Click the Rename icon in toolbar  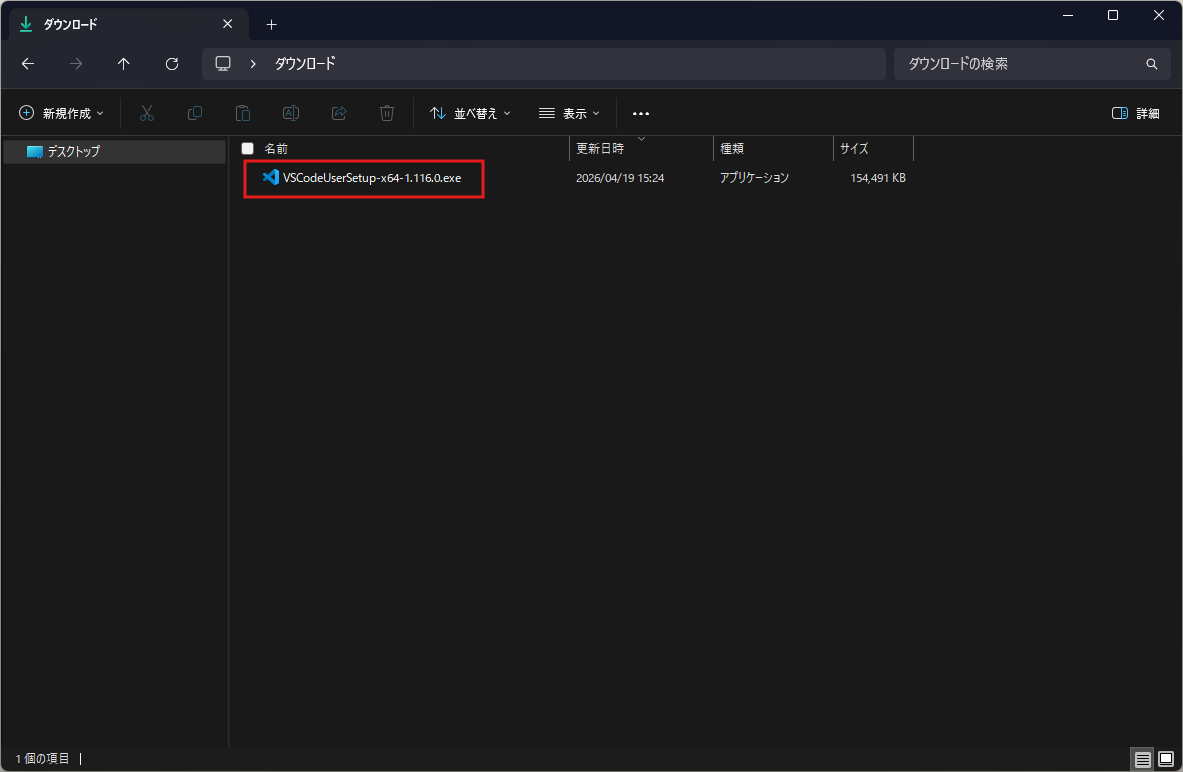tap(291, 113)
